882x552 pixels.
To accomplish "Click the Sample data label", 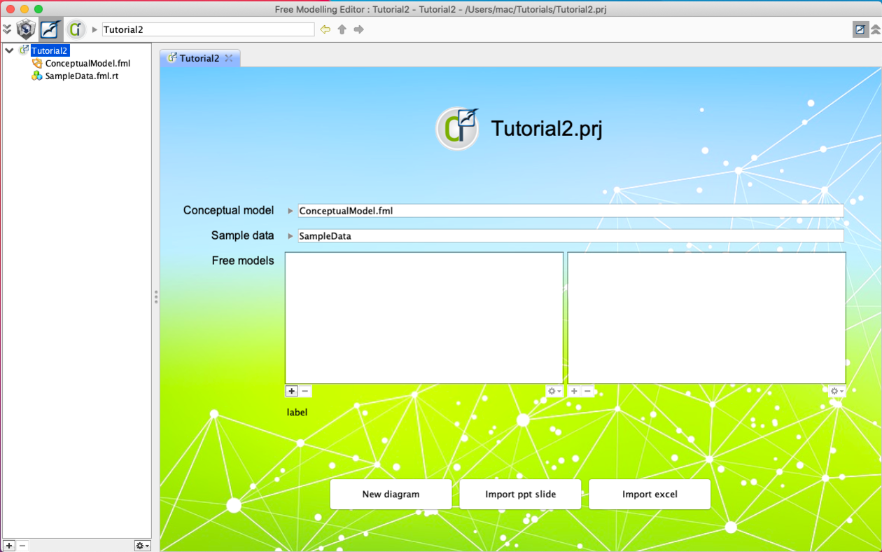I will click(x=242, y=236).
